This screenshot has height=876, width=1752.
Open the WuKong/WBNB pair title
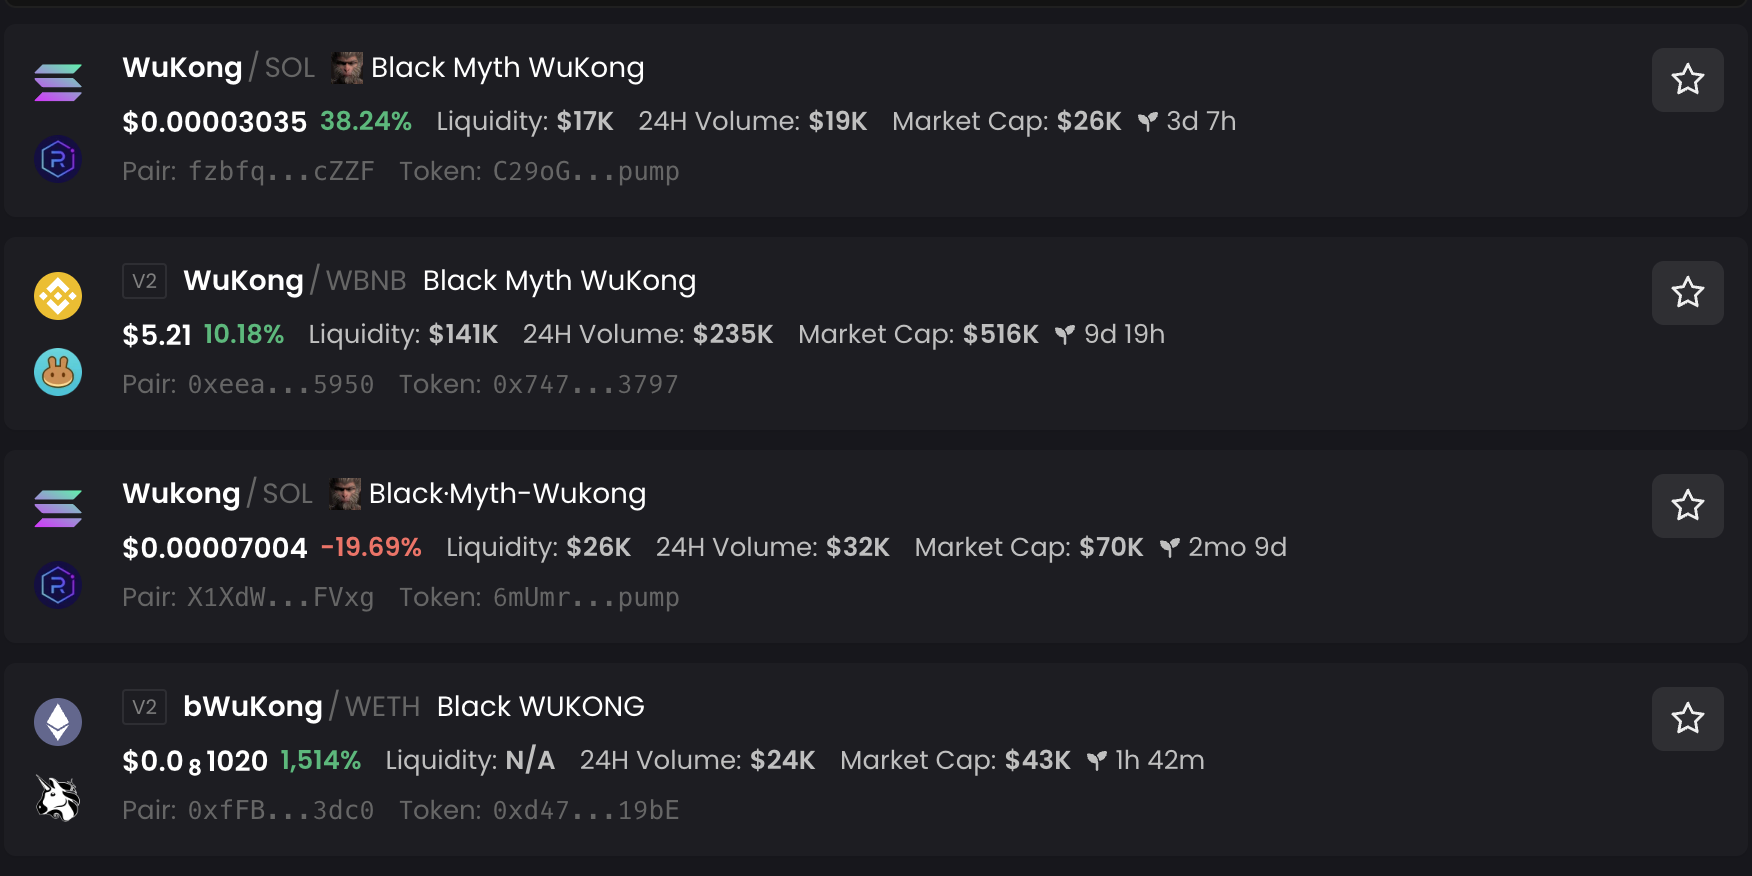pos(243,281)
